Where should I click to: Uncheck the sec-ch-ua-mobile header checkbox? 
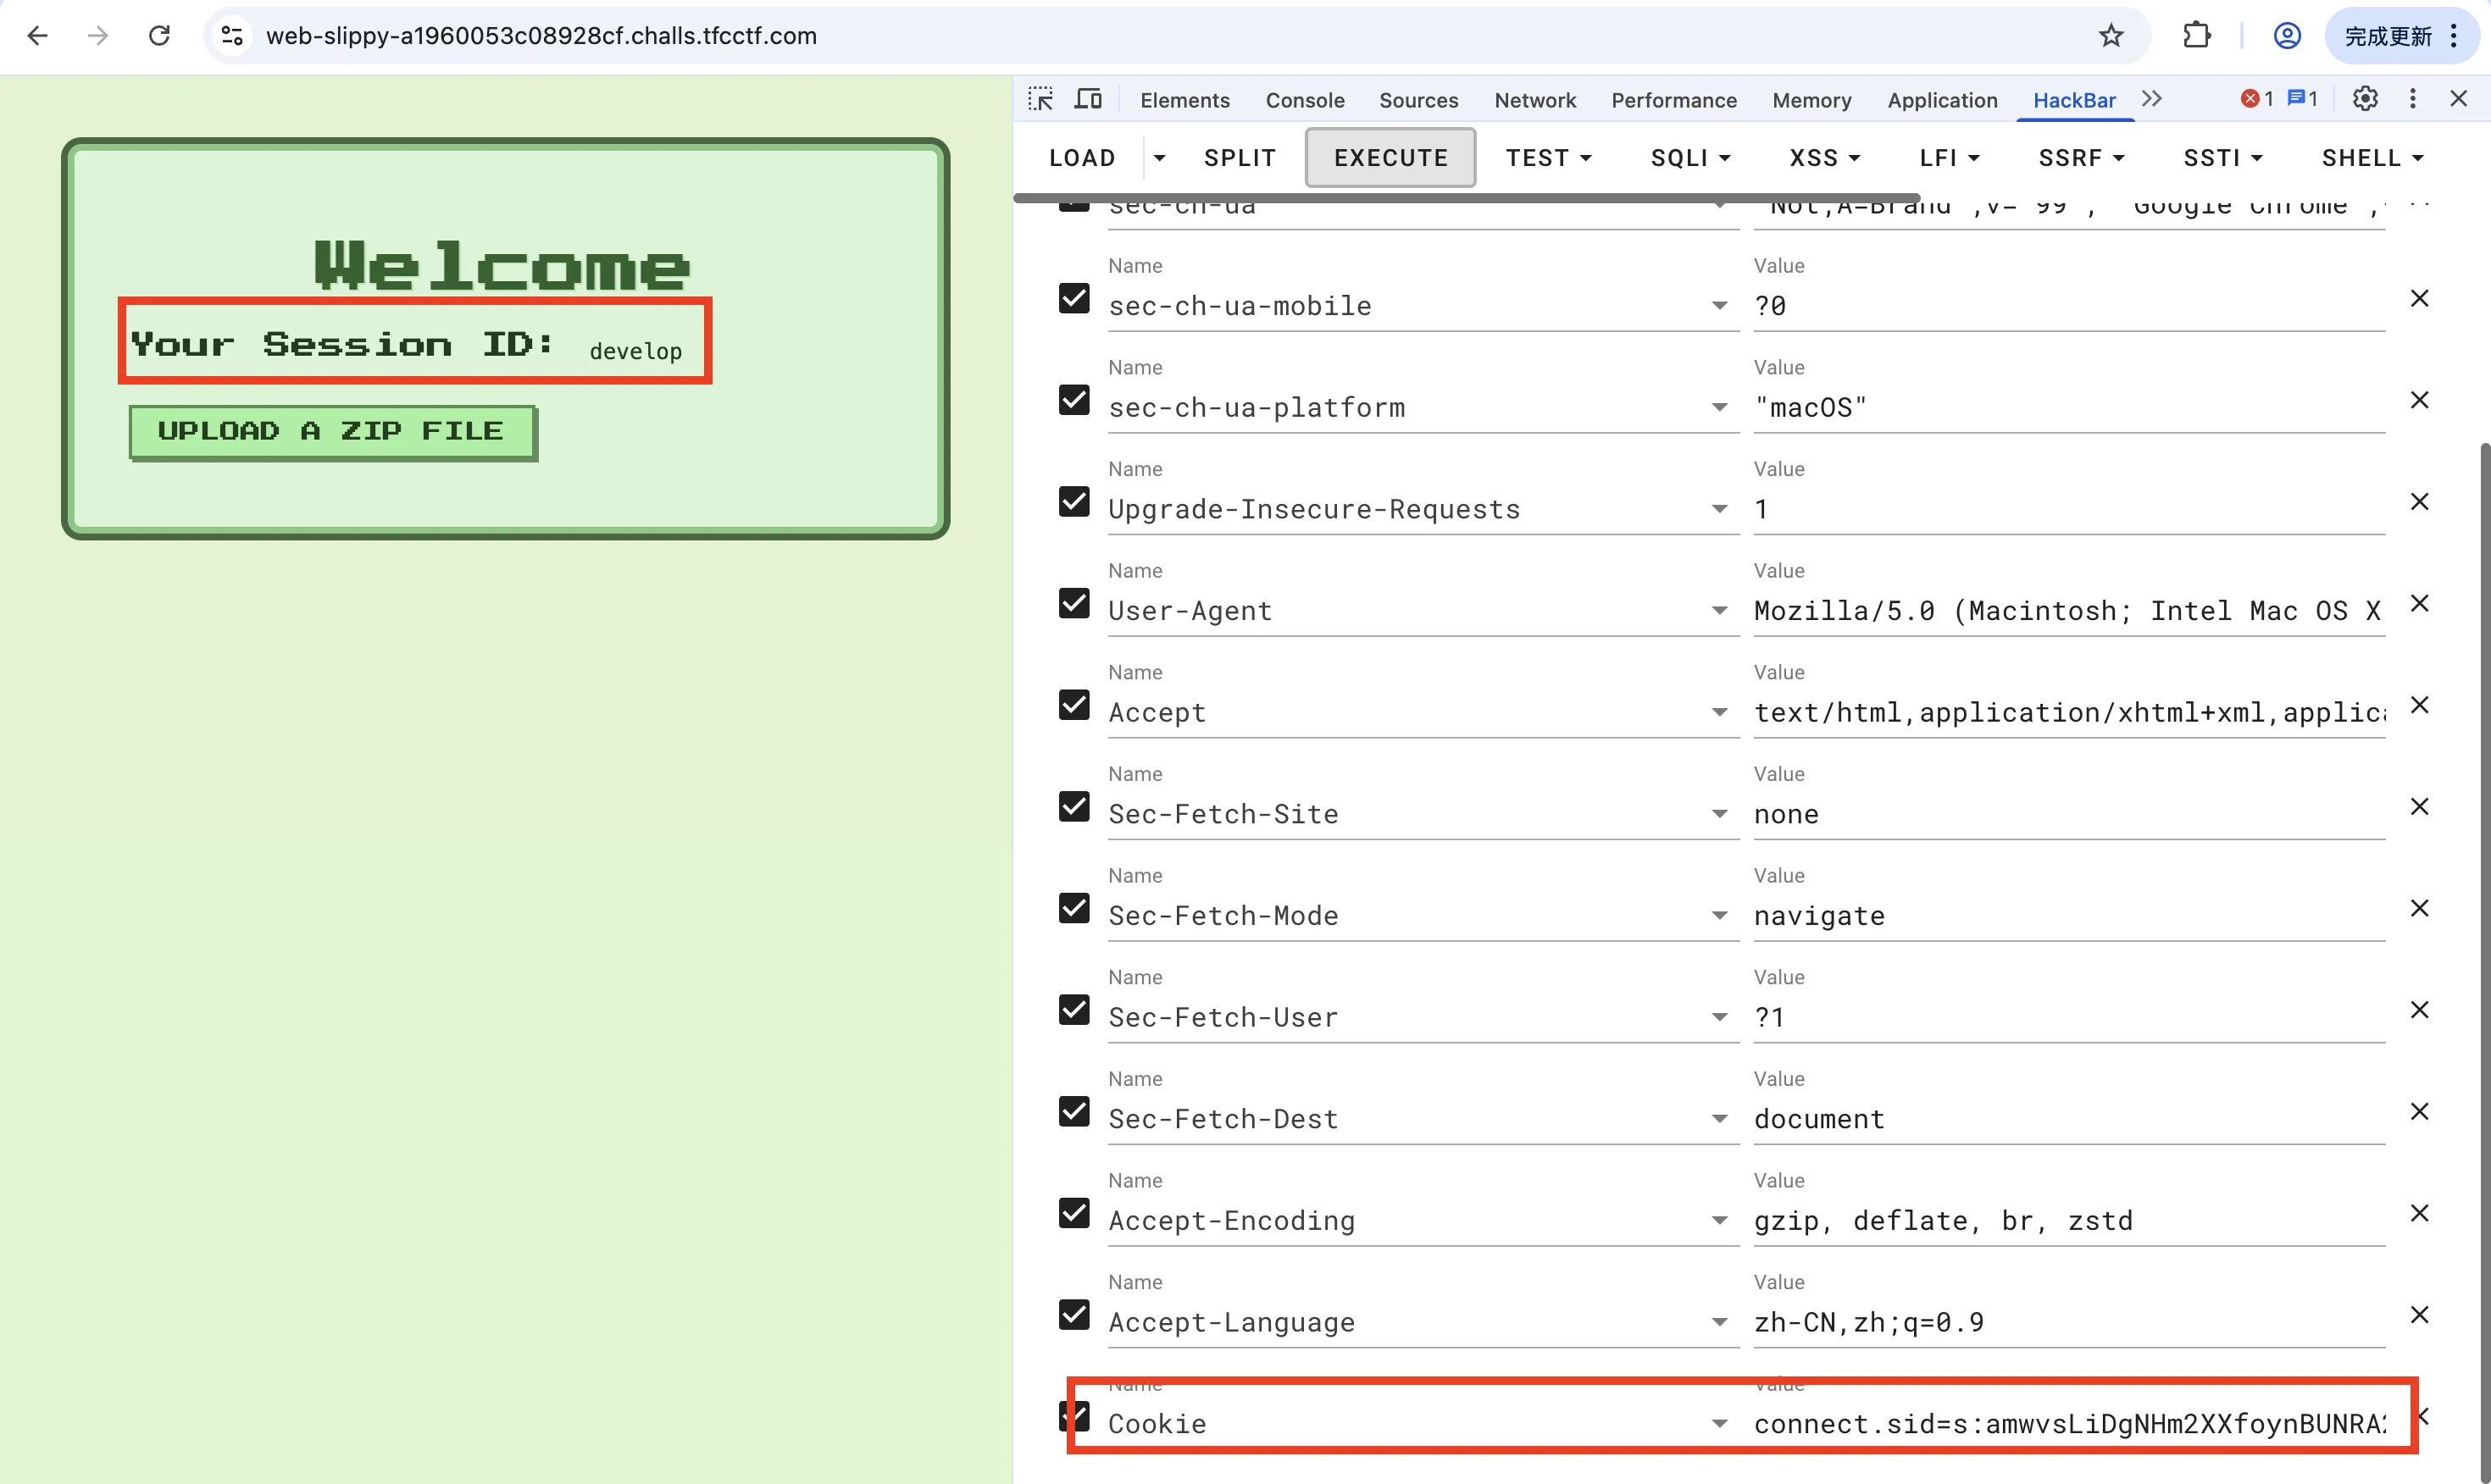pos(1074,299)
